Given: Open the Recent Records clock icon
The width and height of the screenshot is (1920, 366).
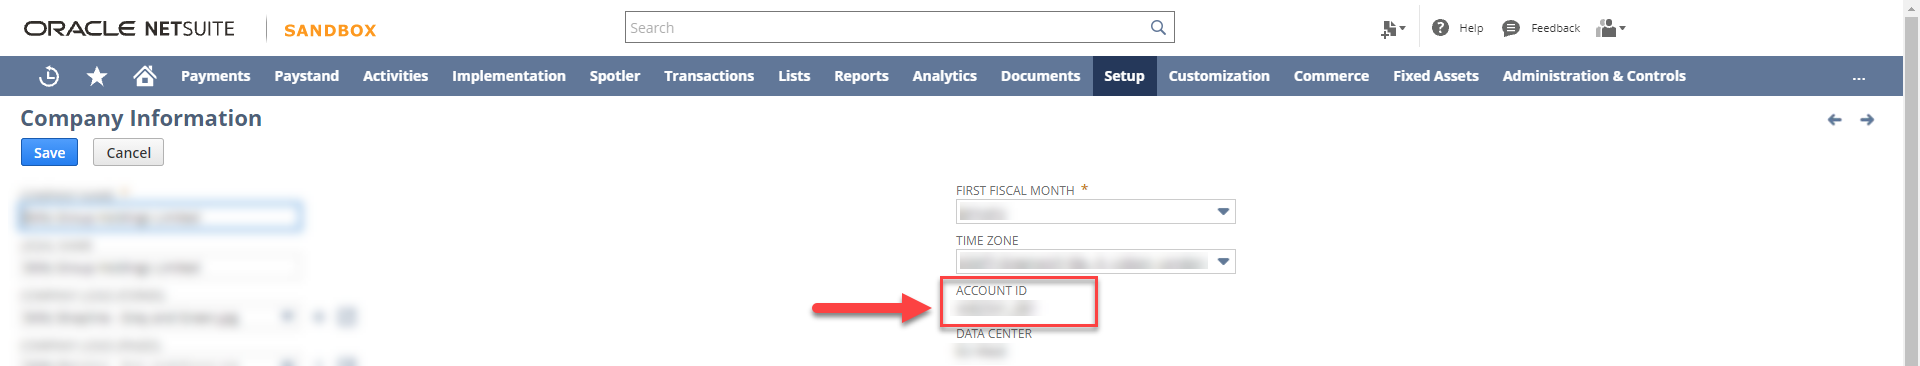Looking at the screenshot, I should [x=49, y=76].
